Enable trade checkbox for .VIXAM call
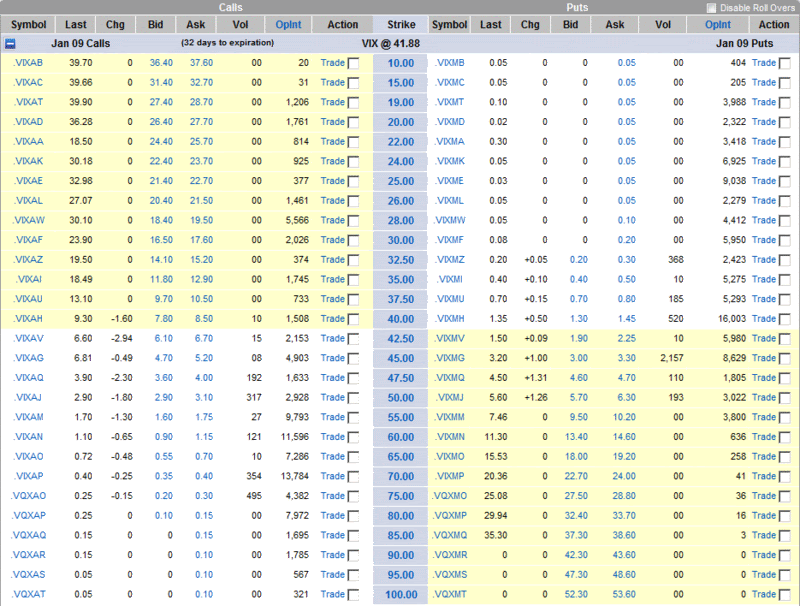This screenshot has width=800, height=606. [353, 418]
